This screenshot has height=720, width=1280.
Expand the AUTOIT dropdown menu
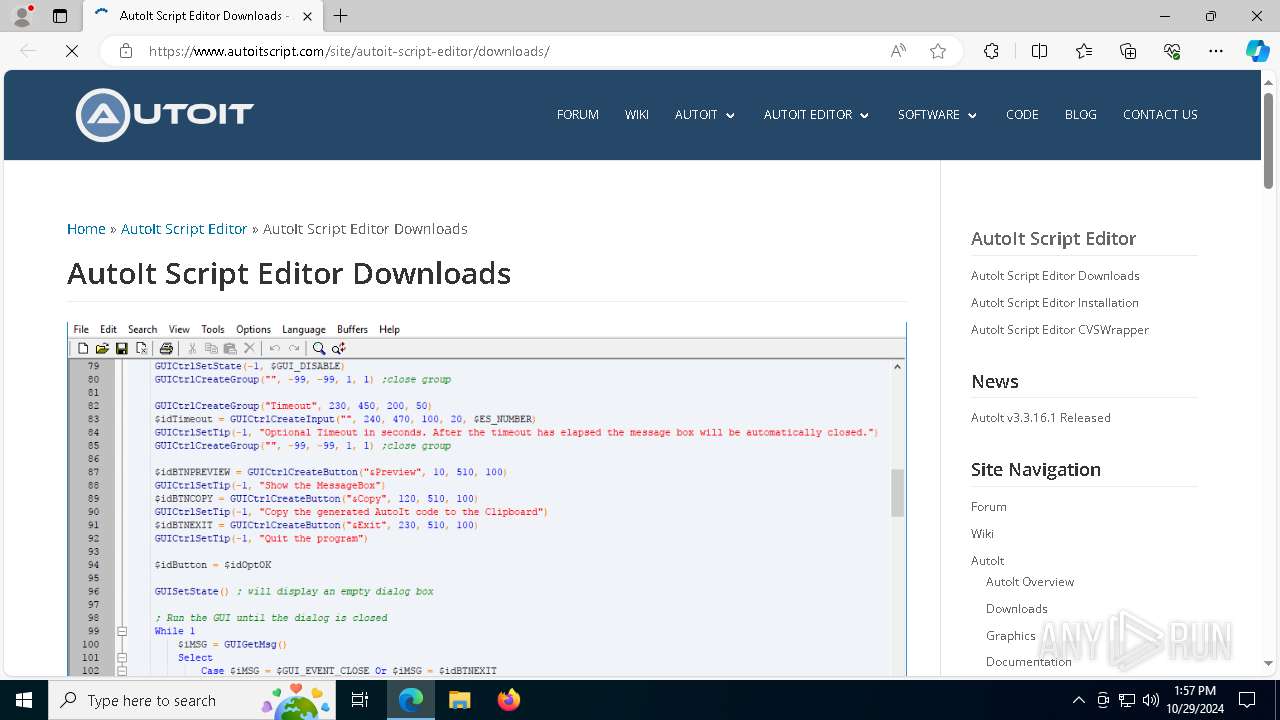coord(705,115)
